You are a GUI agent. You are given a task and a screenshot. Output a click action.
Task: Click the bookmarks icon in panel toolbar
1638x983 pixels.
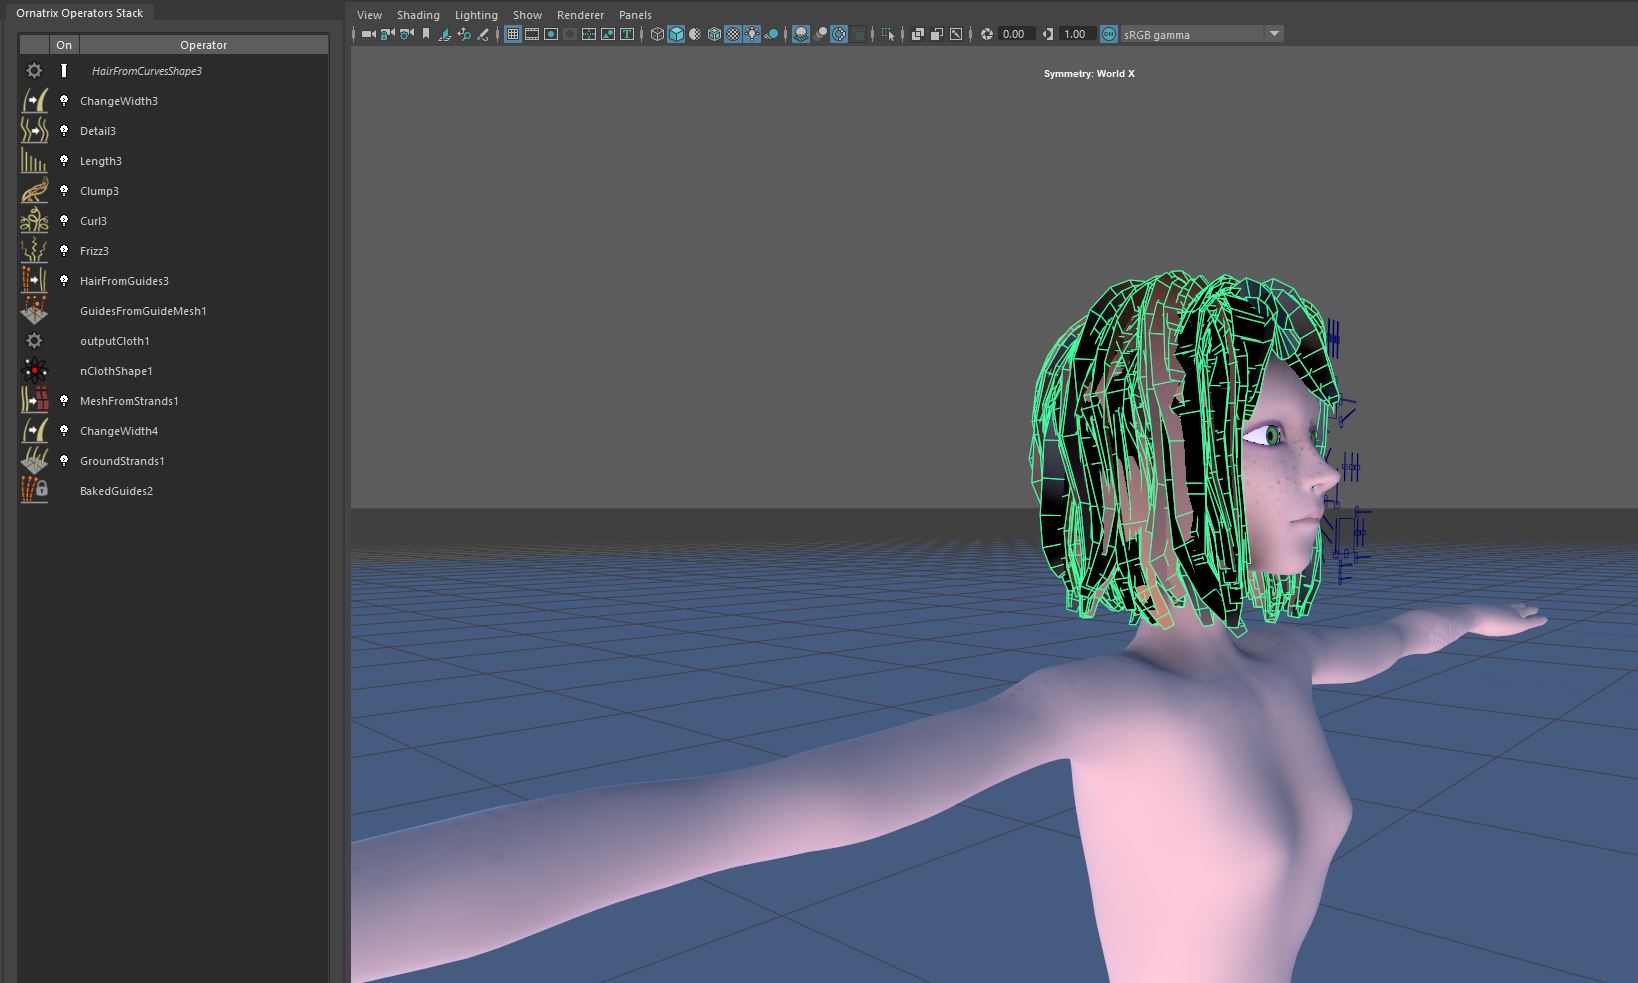(426, 34)
